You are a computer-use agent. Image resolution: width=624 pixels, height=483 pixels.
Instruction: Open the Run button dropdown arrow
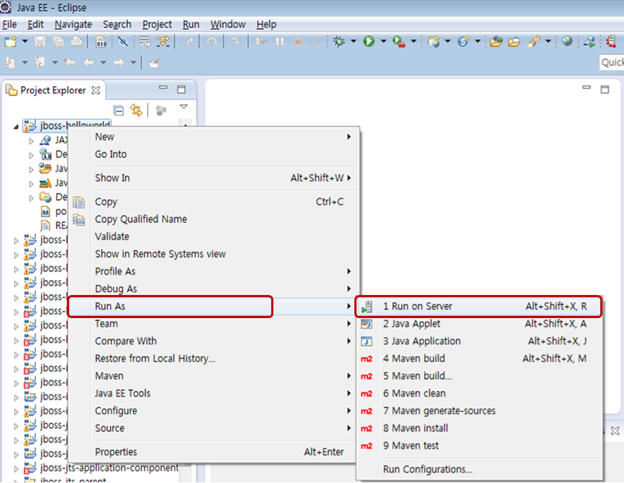(382, 42)
